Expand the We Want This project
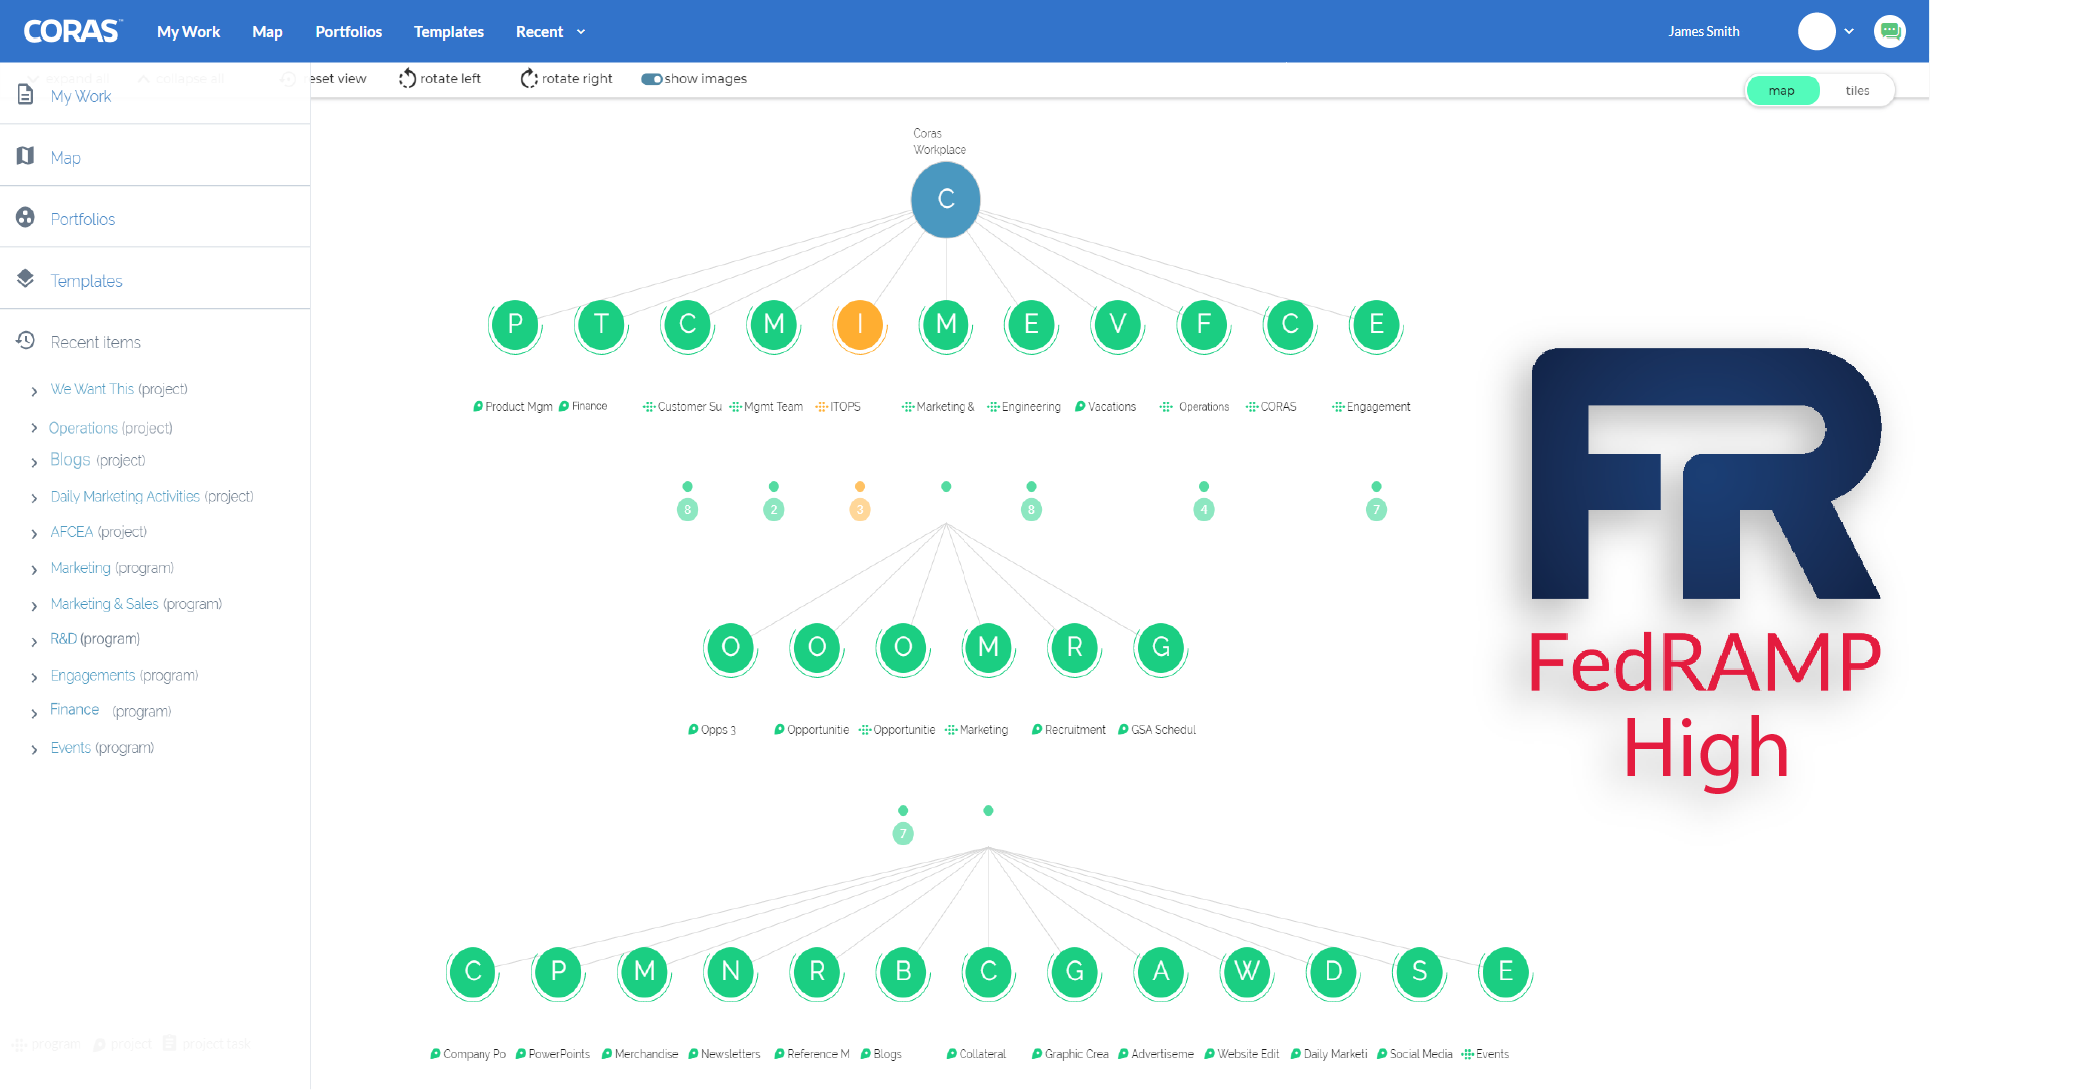Viewport: 2078px width, 1090px height. (x=34, y=390)
